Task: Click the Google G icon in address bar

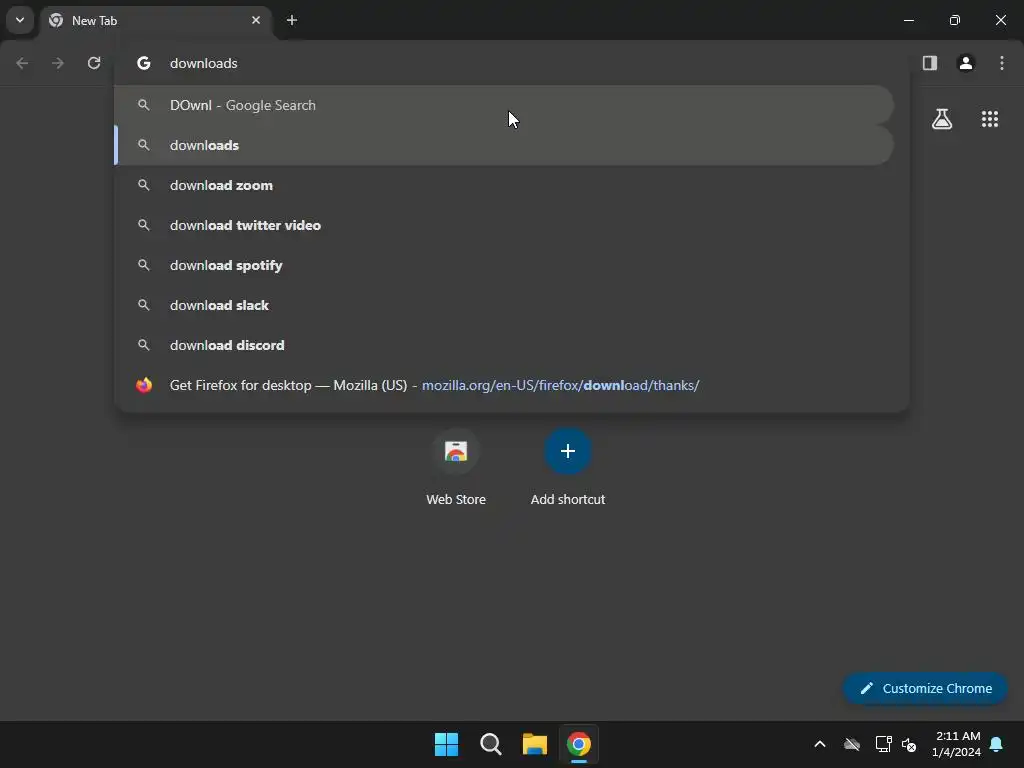Action: 144,63
